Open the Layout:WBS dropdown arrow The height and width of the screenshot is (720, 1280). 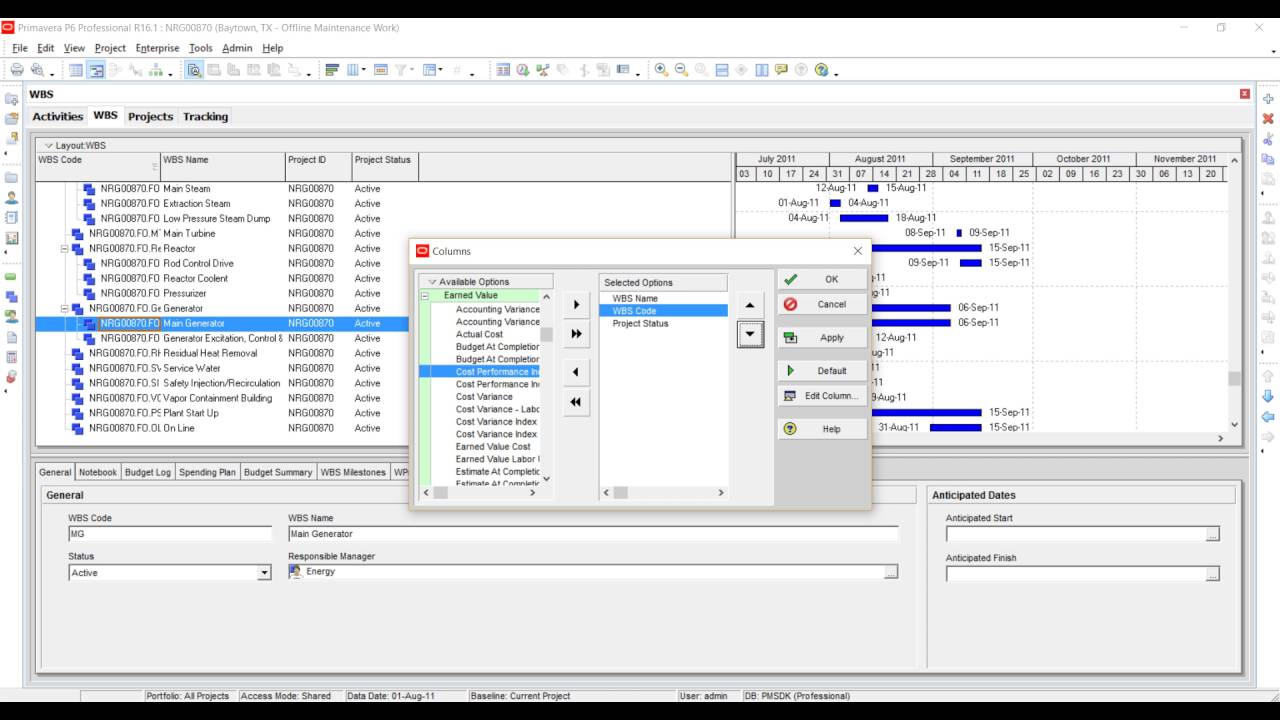coord(49,146)
